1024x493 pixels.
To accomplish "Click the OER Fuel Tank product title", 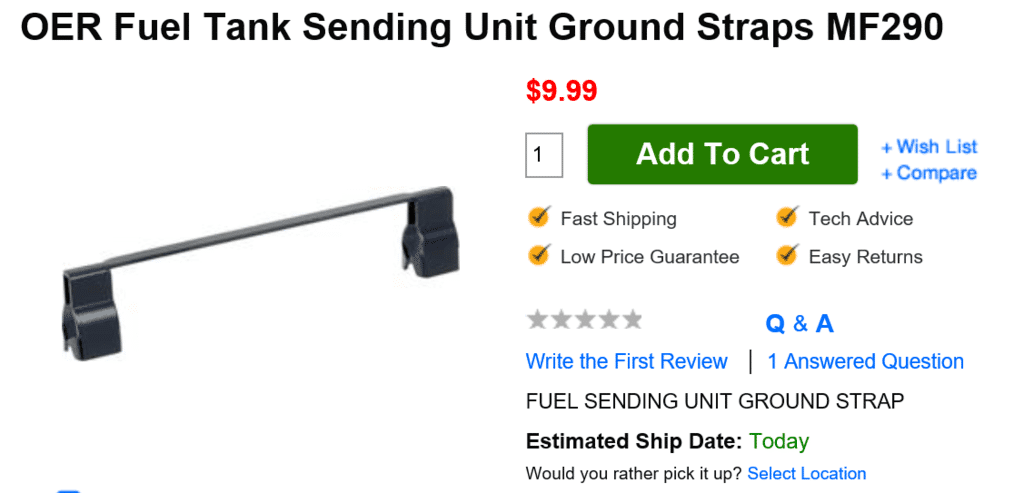I will click(481, 28).
